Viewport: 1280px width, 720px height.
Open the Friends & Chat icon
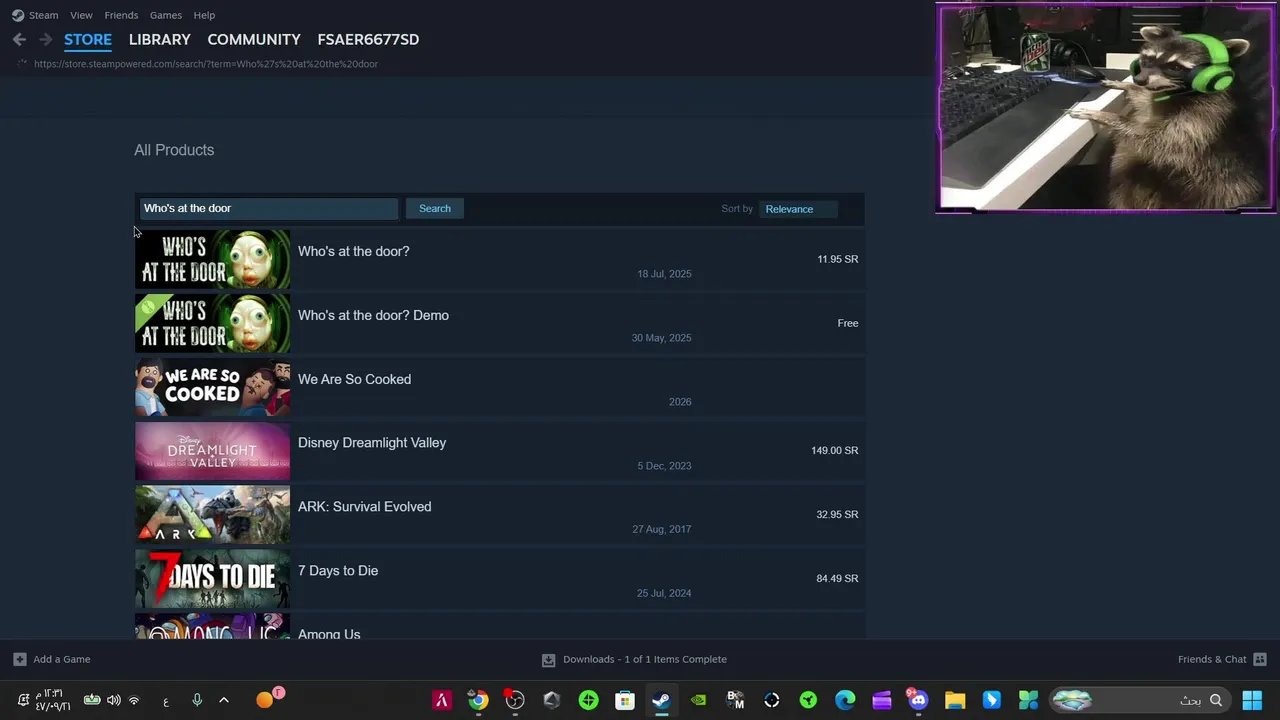(1260, 659)
